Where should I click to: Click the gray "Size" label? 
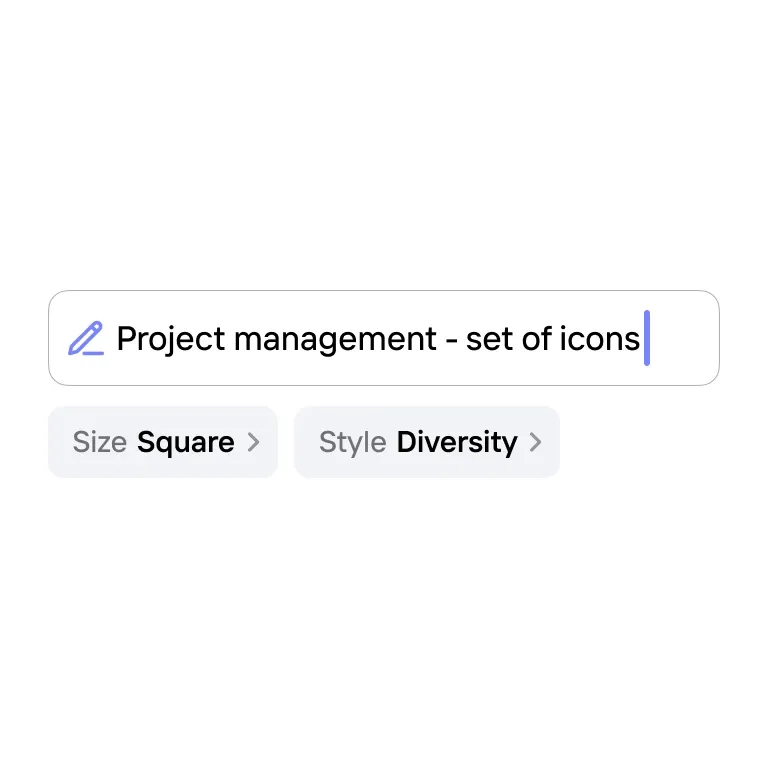[x=100, y=442]
